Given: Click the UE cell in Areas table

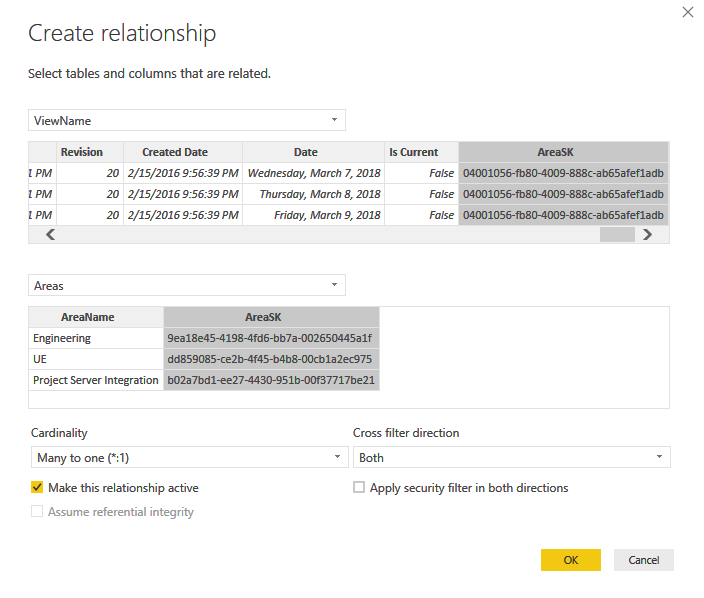Looking at the screenshot, I should coord(96,359).
